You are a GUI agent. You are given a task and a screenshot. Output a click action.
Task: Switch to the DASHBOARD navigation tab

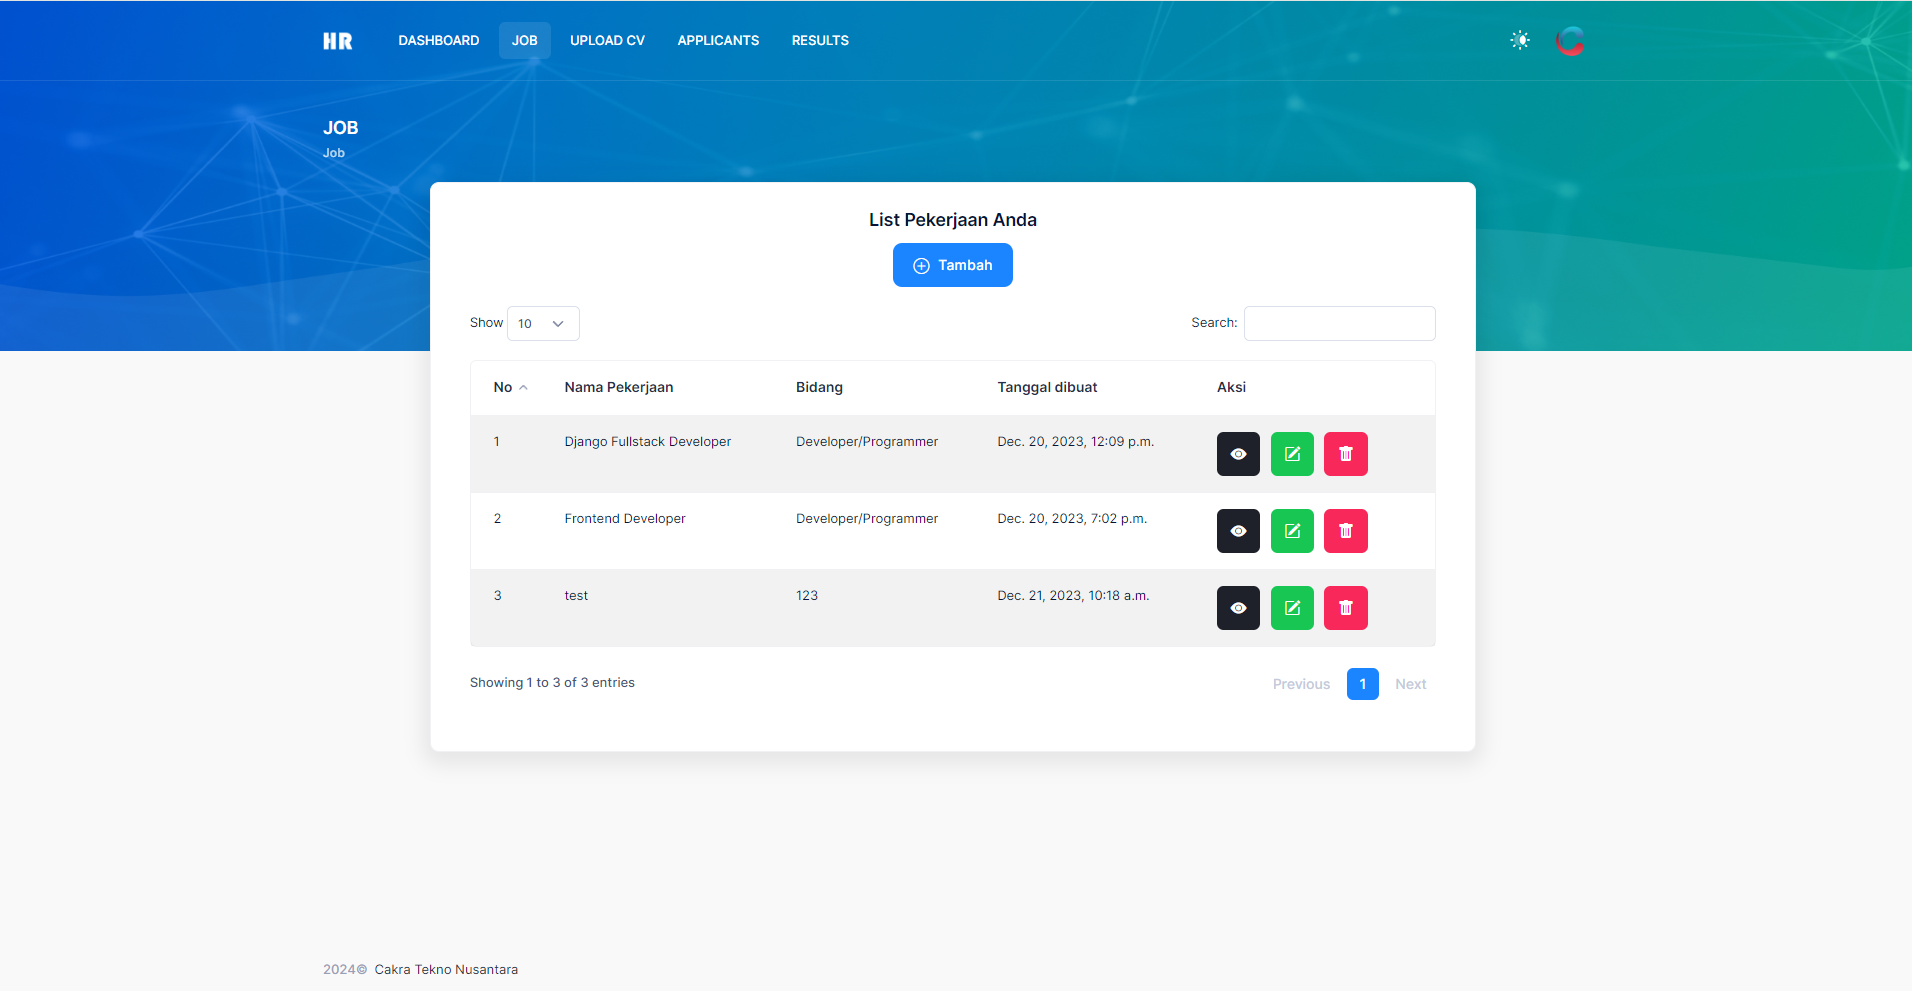pyautogui.click(x=438, y=40)
